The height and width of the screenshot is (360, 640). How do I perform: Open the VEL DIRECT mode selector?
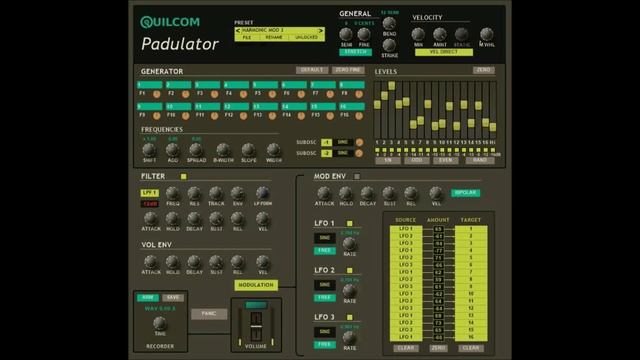(444, 52)
